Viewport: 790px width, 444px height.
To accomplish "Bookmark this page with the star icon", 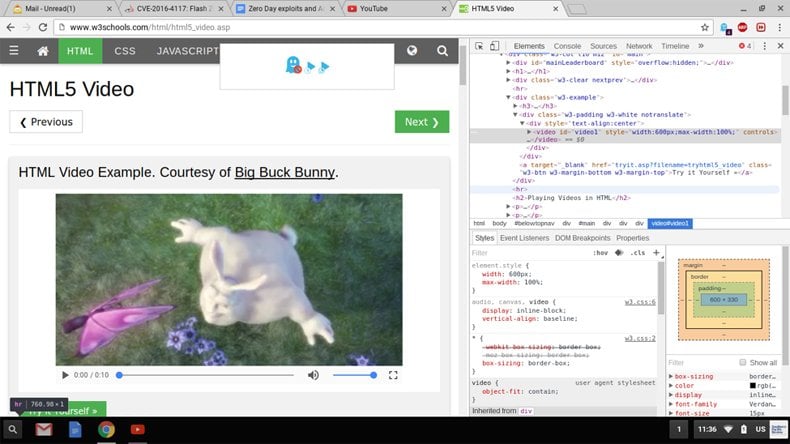I will point(705,27).
